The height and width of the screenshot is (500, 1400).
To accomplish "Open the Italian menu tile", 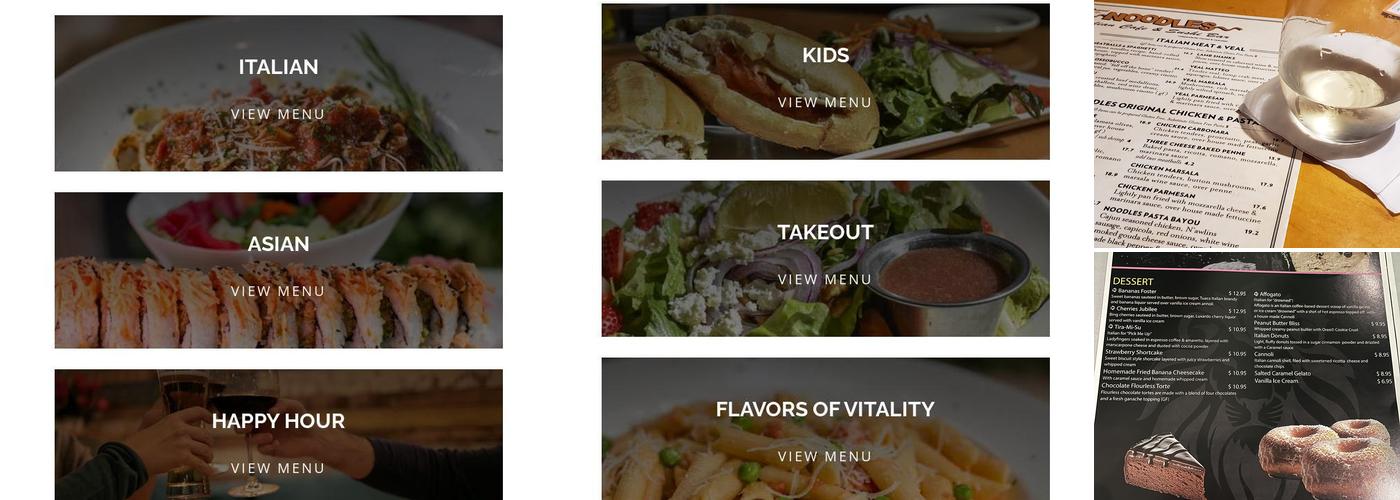I will click(278, 93).
